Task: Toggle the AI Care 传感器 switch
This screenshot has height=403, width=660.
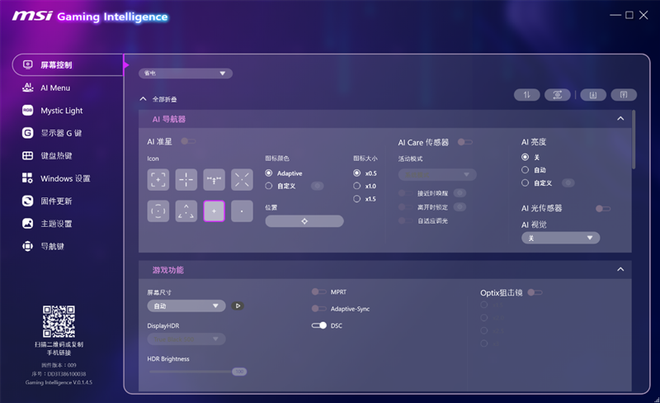Action: [465, 142]
